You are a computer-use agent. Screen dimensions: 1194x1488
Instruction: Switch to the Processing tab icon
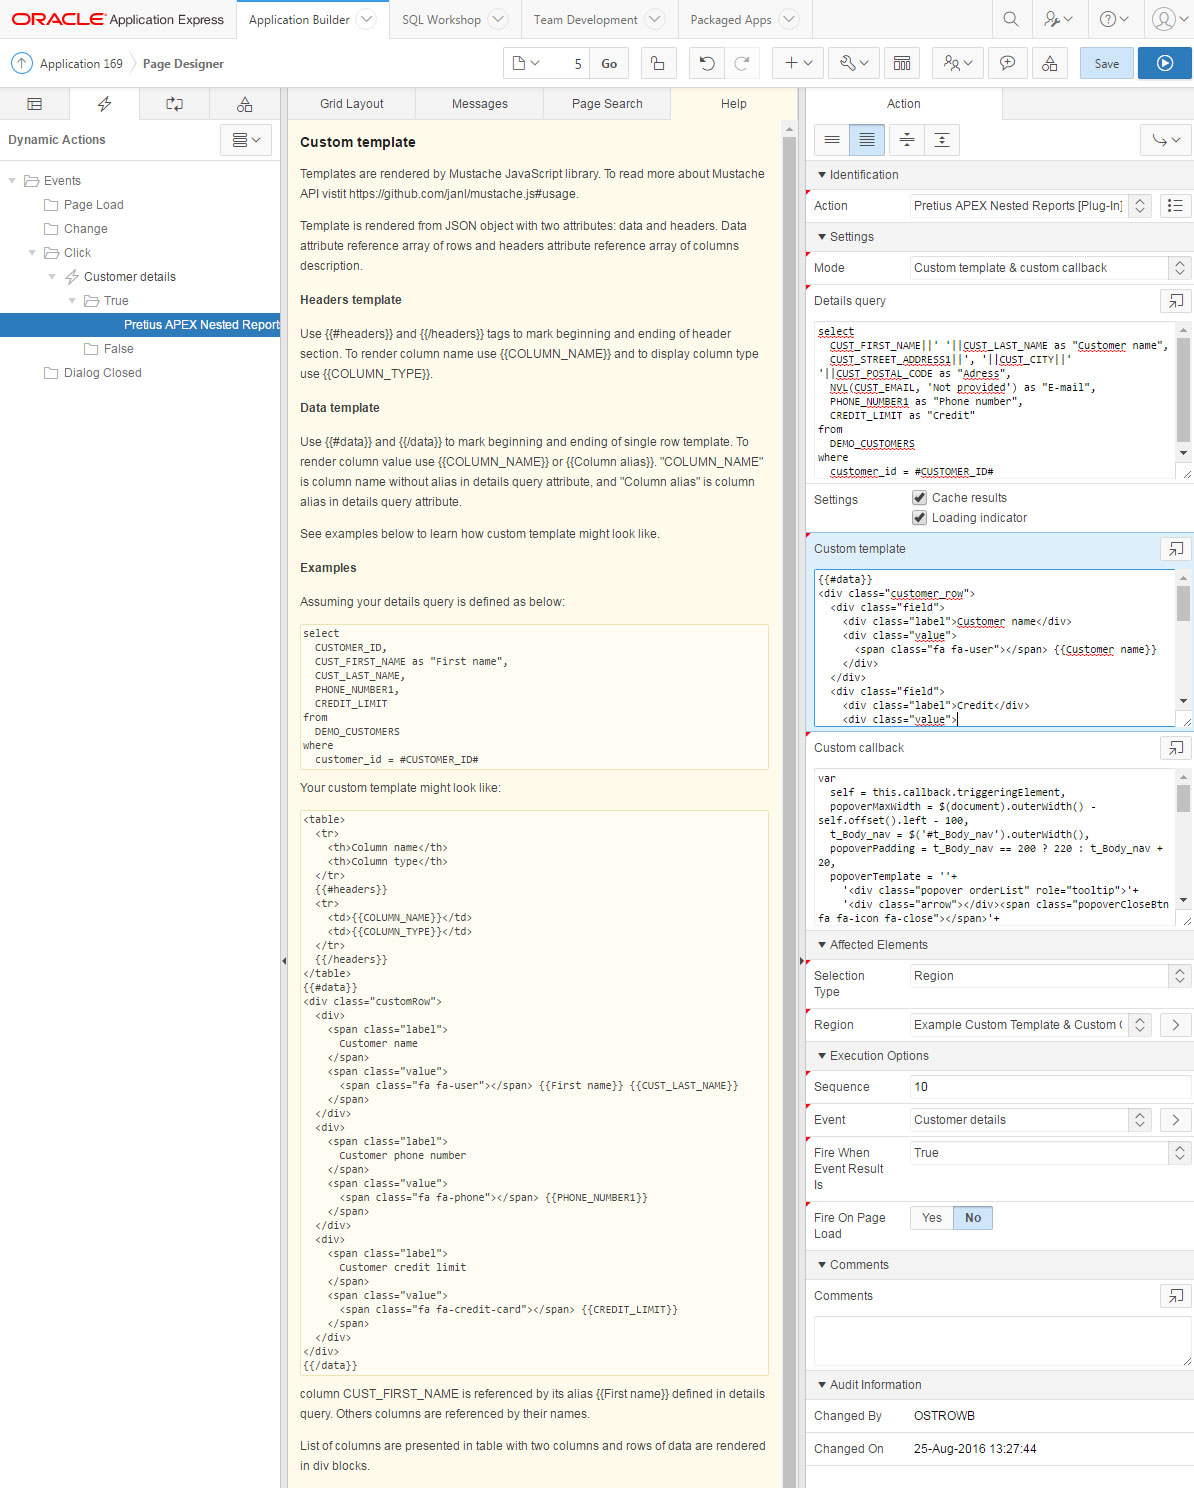(174, 104)
